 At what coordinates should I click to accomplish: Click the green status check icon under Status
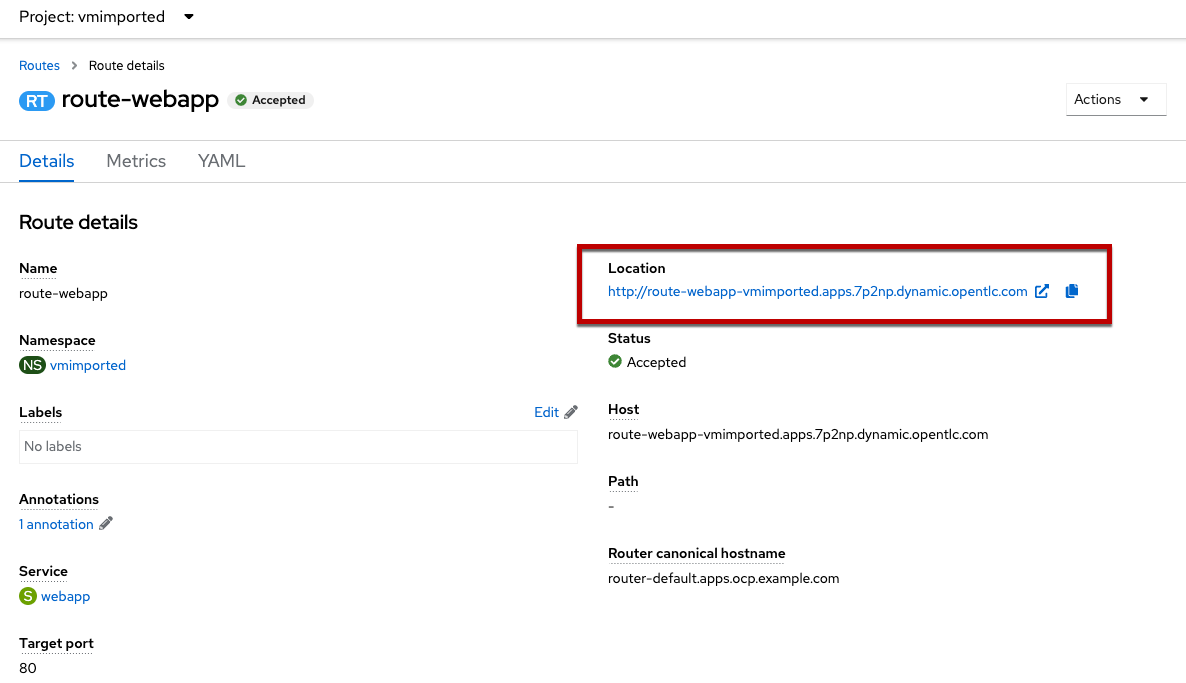615,362
